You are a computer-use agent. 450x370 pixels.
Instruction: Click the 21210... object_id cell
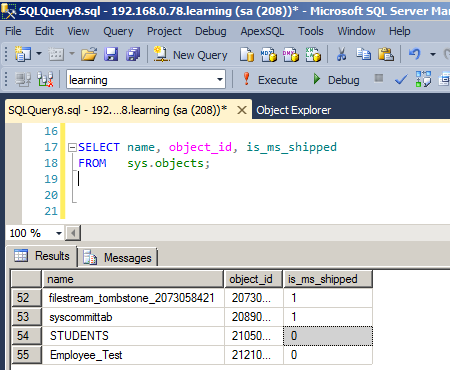253,355
